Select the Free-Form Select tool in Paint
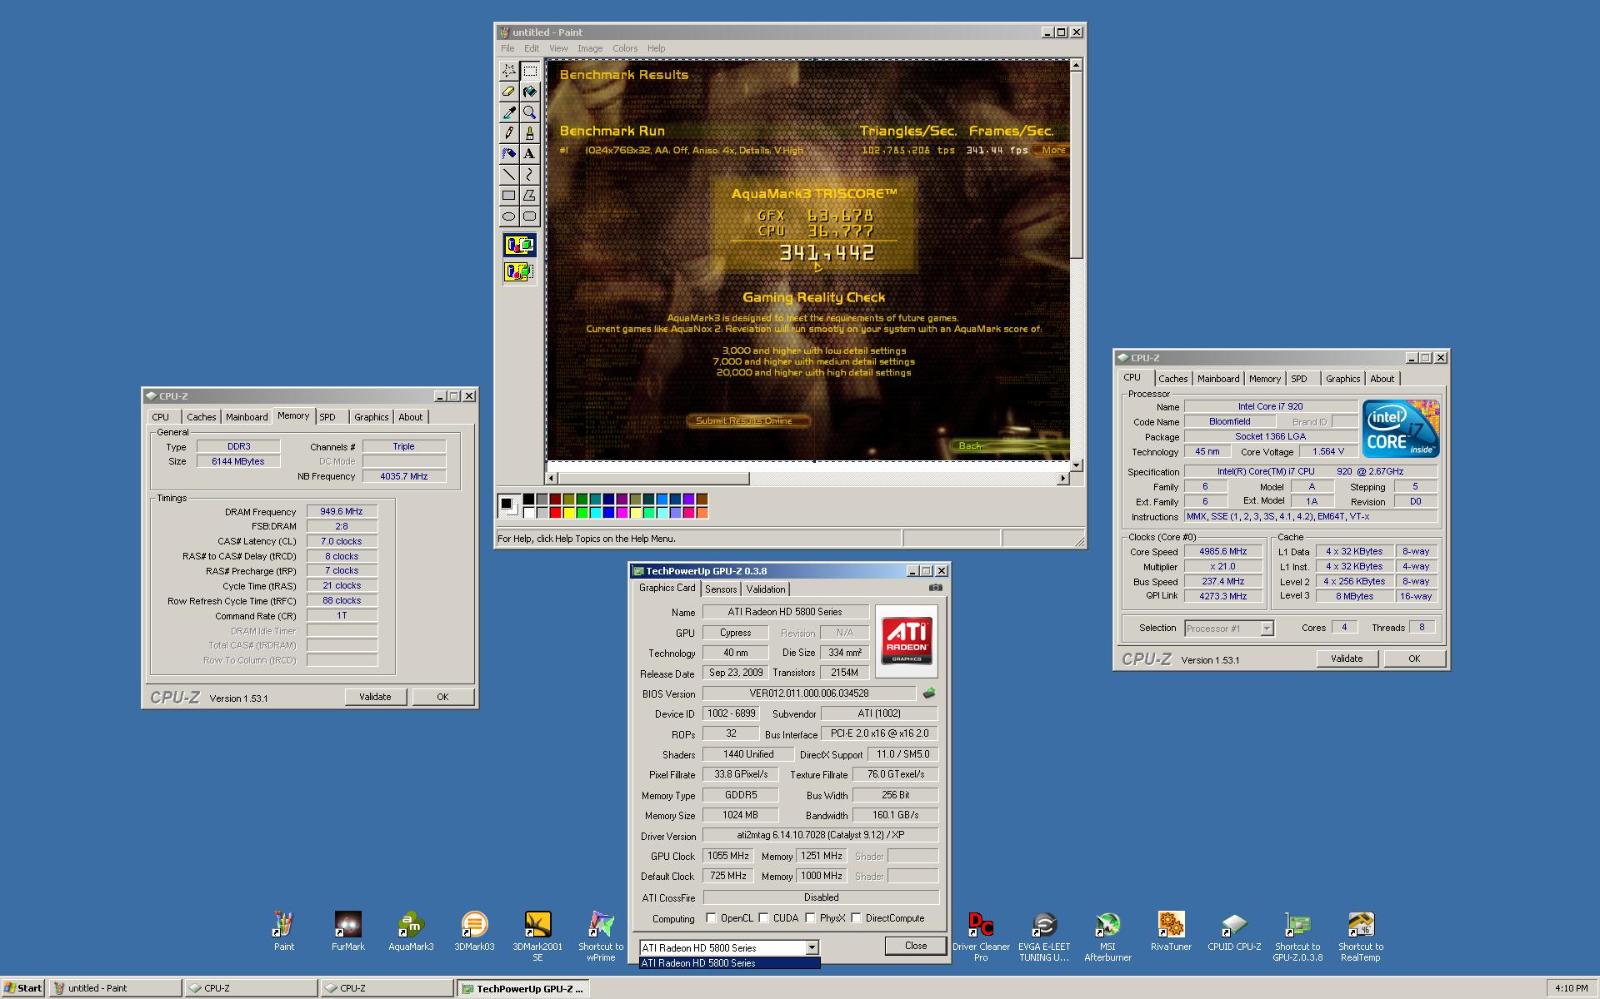This screenshot has width=1600, height=999. [509, 71]
